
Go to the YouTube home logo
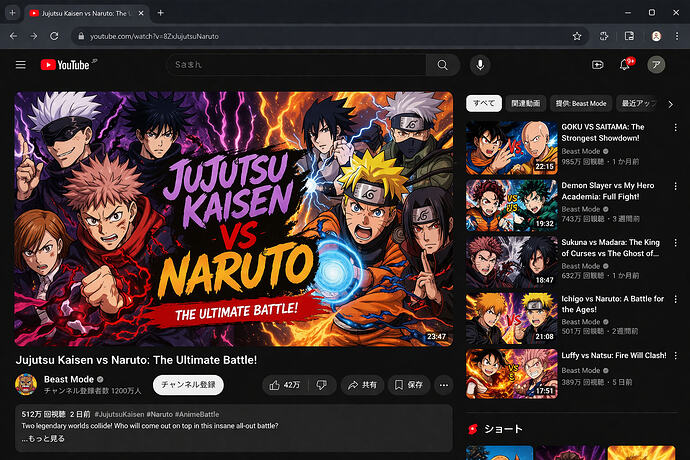(x=65, y=65)
